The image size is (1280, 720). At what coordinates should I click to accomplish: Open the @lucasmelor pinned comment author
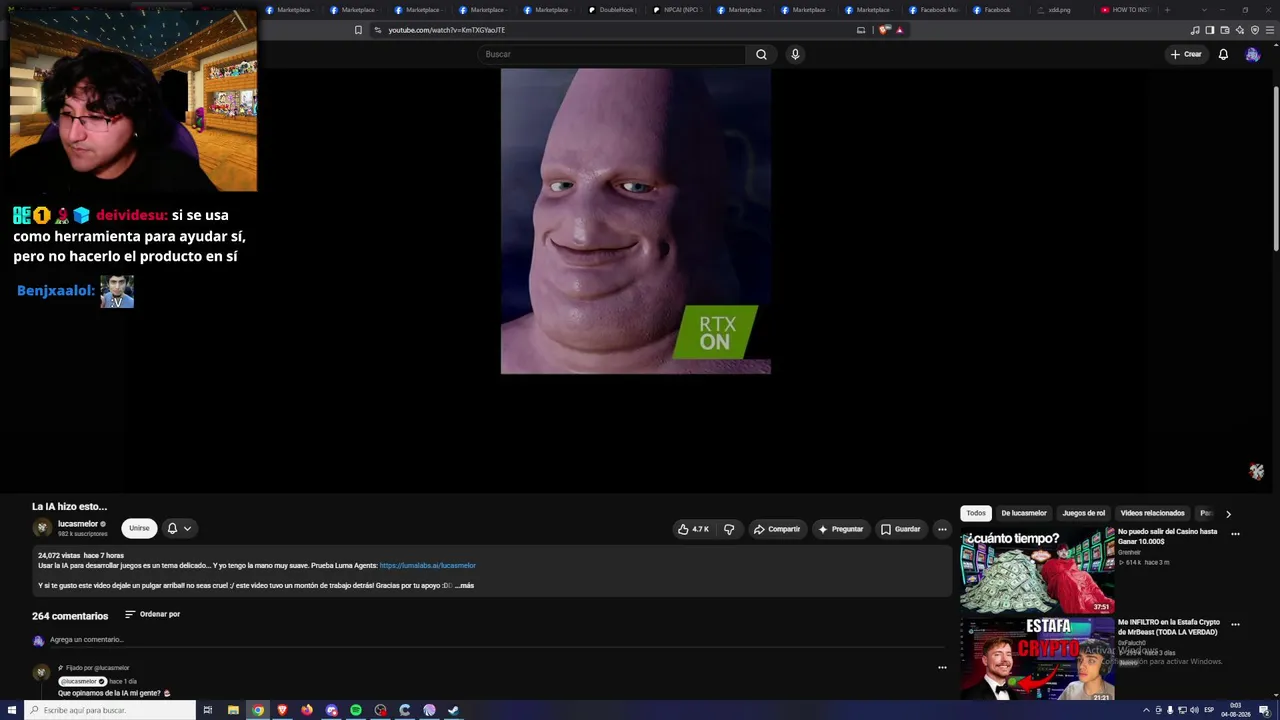pos(82,681)
